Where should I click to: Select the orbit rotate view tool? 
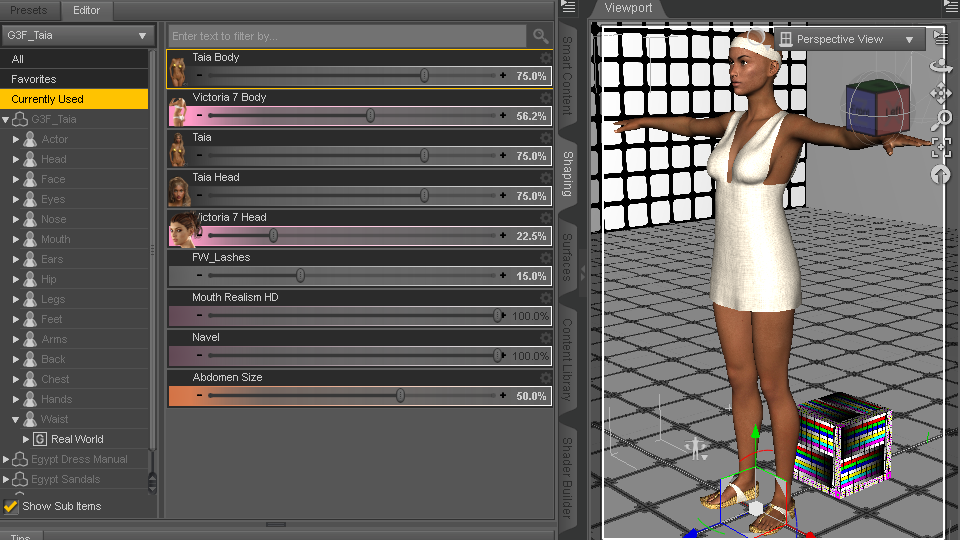point(940,65)
